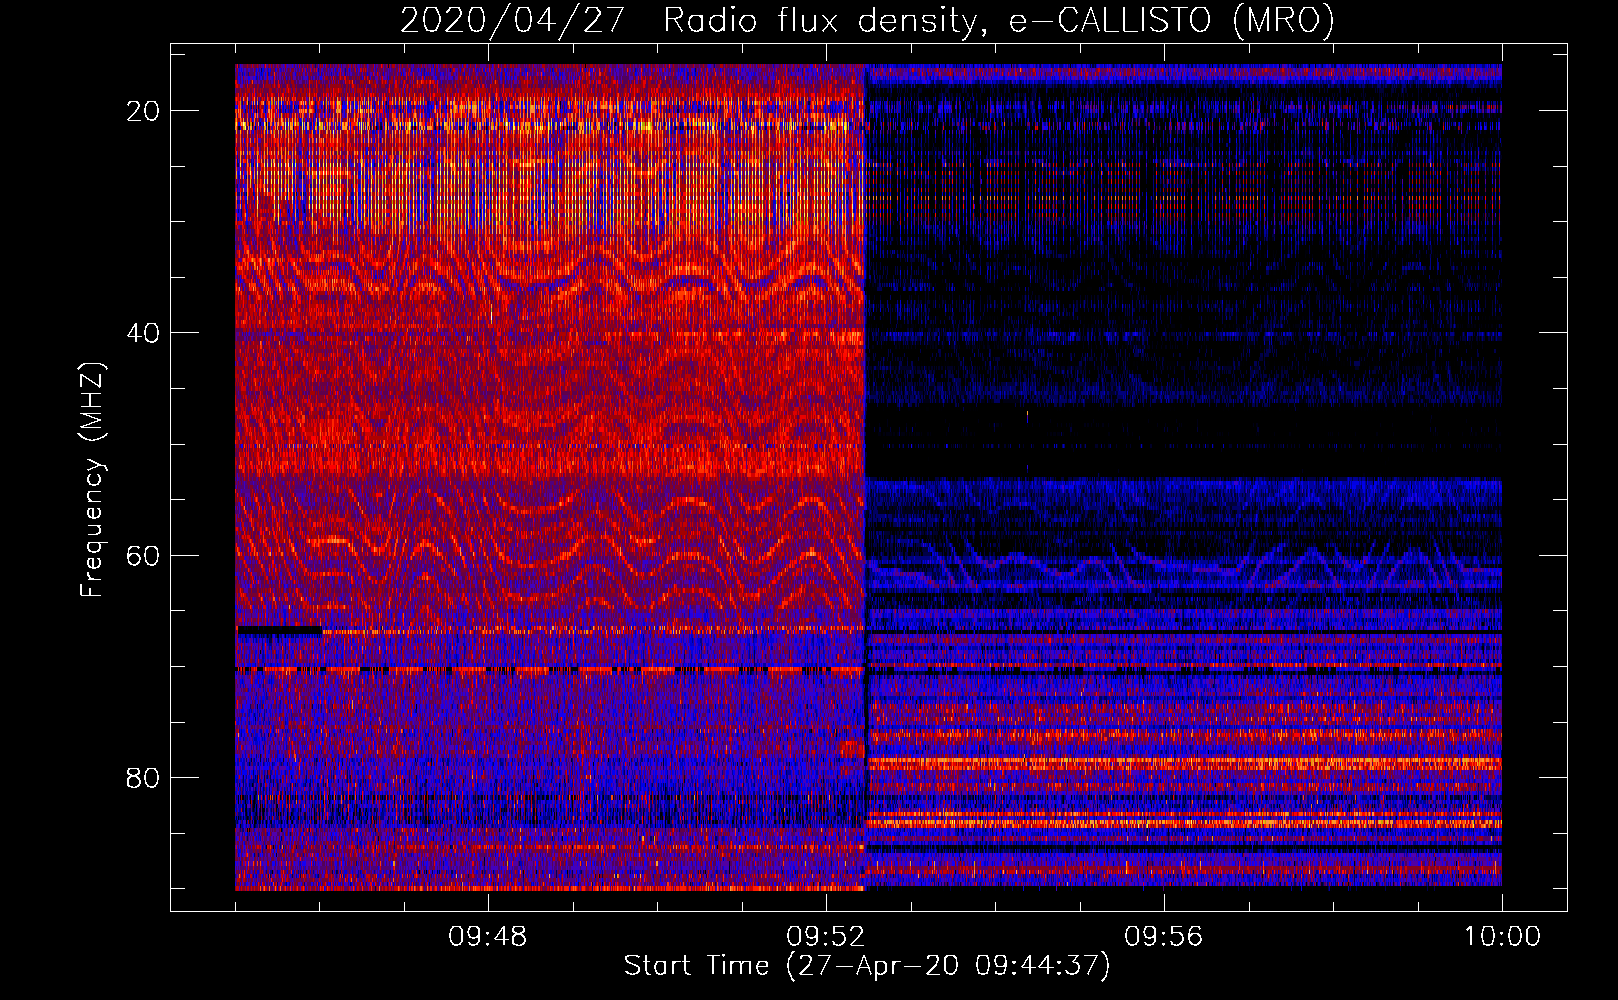Click the 'Frequency (MHZ)' axis label
Viewport: 1618px width, 1000px height.
click(92, 480)
